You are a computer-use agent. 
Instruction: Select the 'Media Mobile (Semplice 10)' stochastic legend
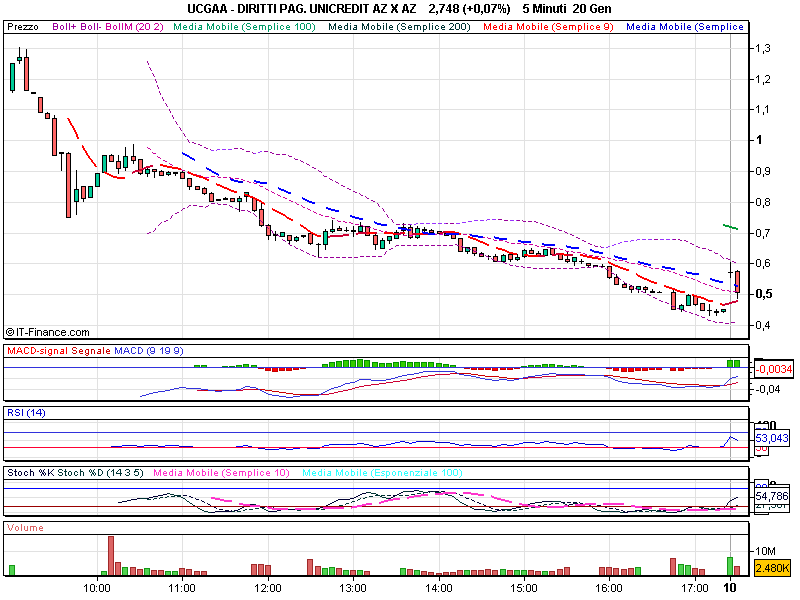pyautogui.click(x=221, y=472)
